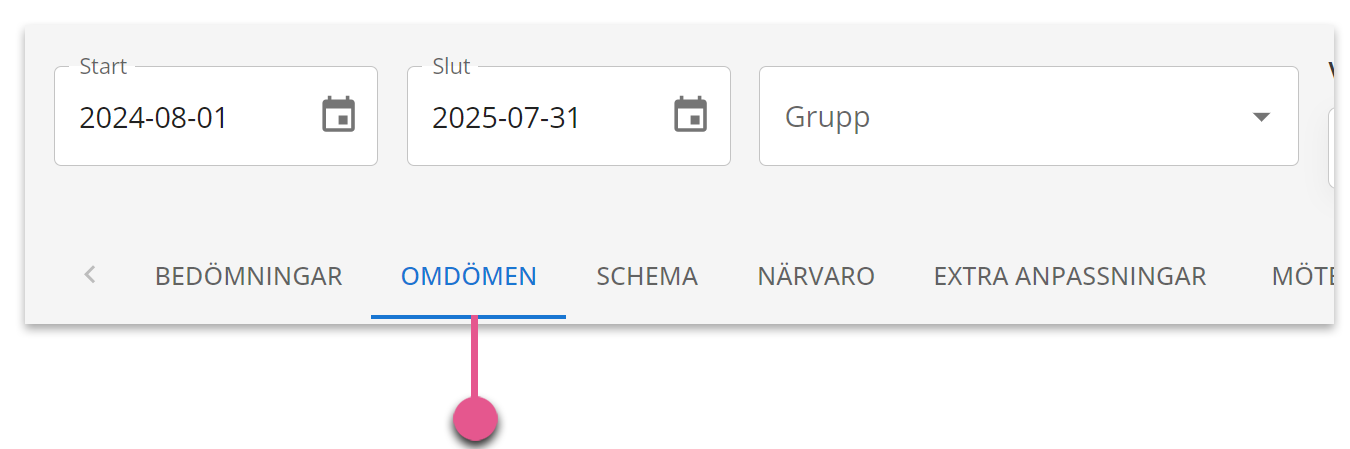Click the cut-off field right of Grupp
Screen dimensions: 1350x449
(x=1331, y=147)
